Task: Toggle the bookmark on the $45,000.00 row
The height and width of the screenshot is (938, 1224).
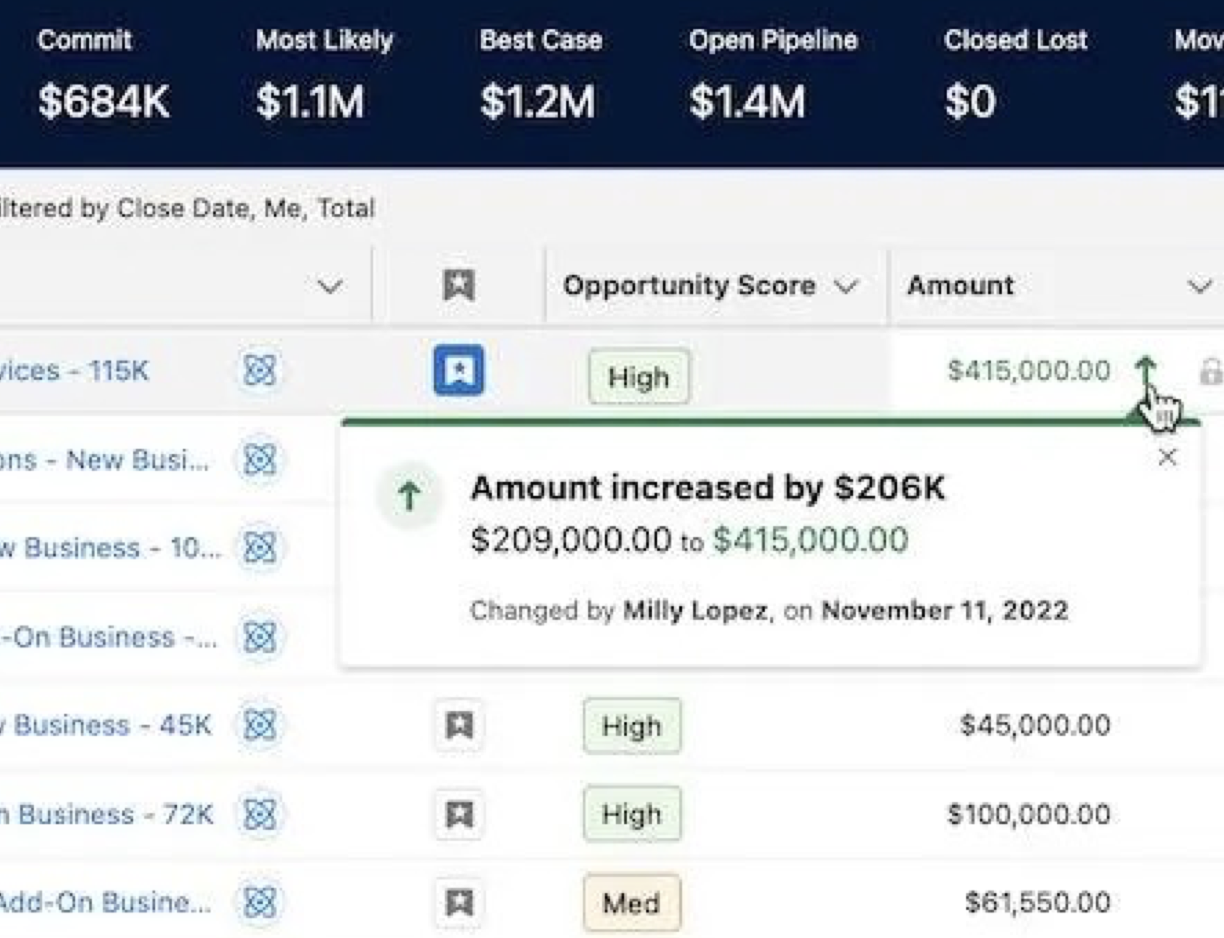Action: tap(458, 725)
